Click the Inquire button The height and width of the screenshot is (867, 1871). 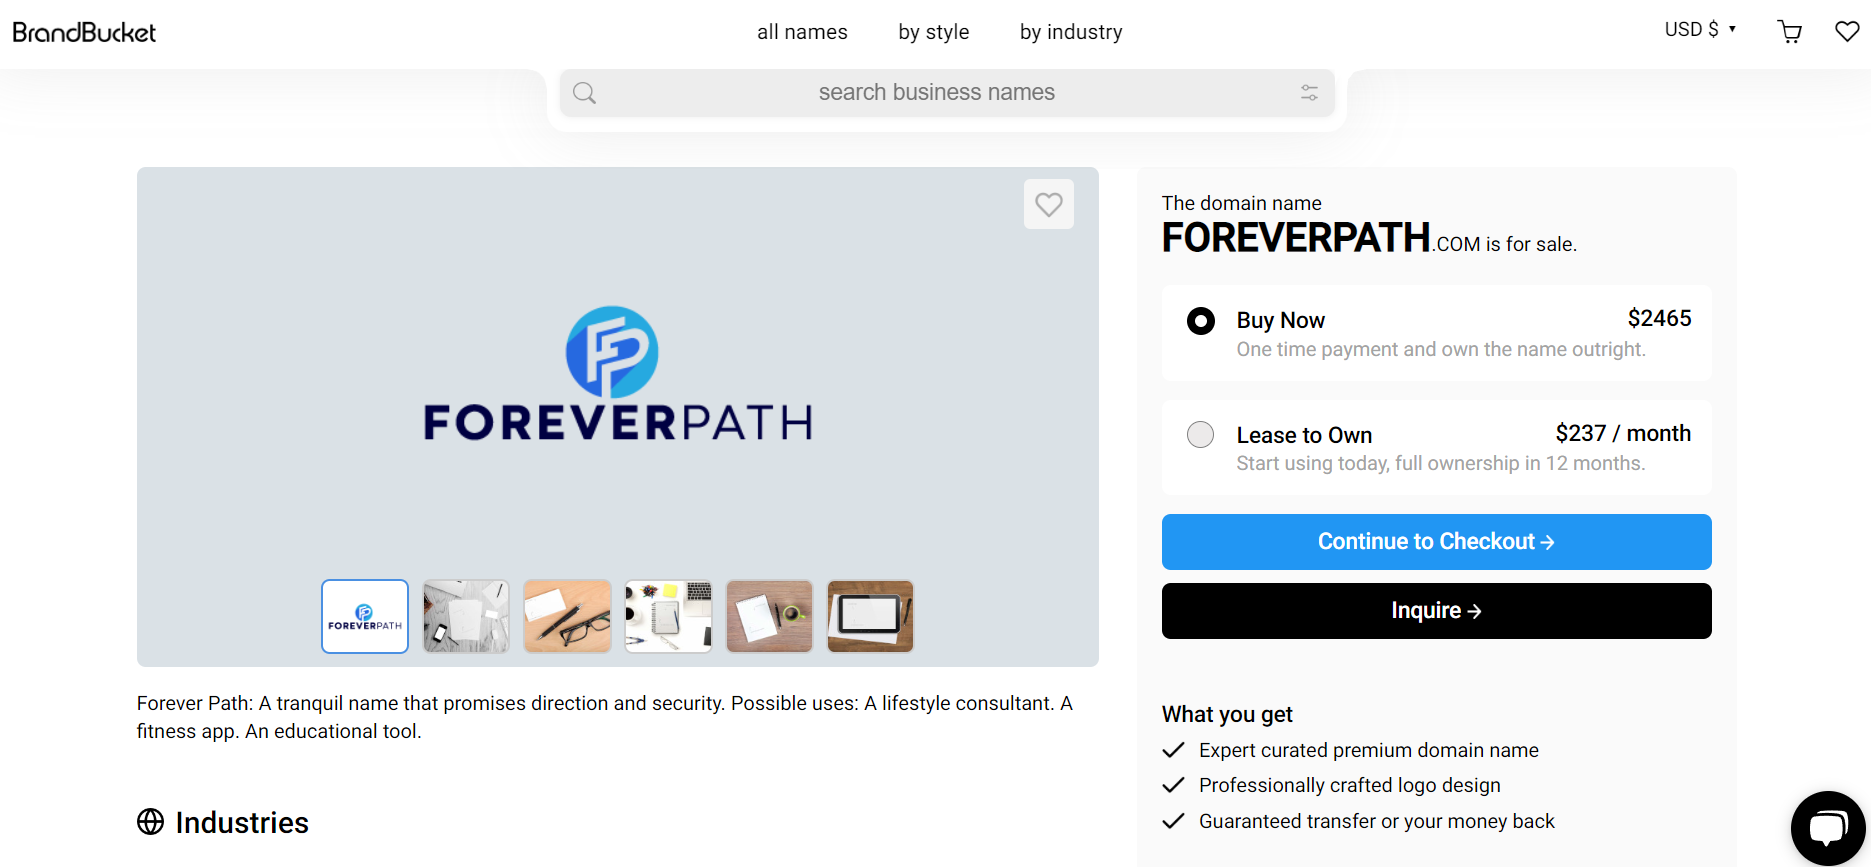click(1436, 611)
